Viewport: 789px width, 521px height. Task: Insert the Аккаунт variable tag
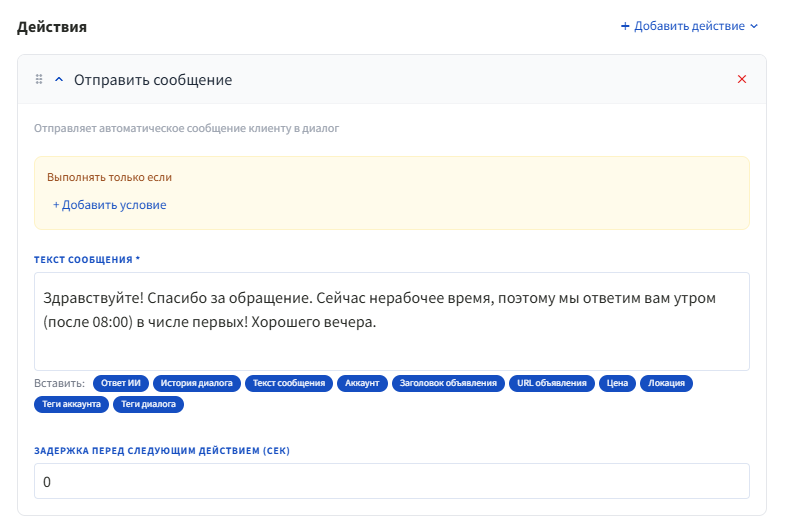362,383
